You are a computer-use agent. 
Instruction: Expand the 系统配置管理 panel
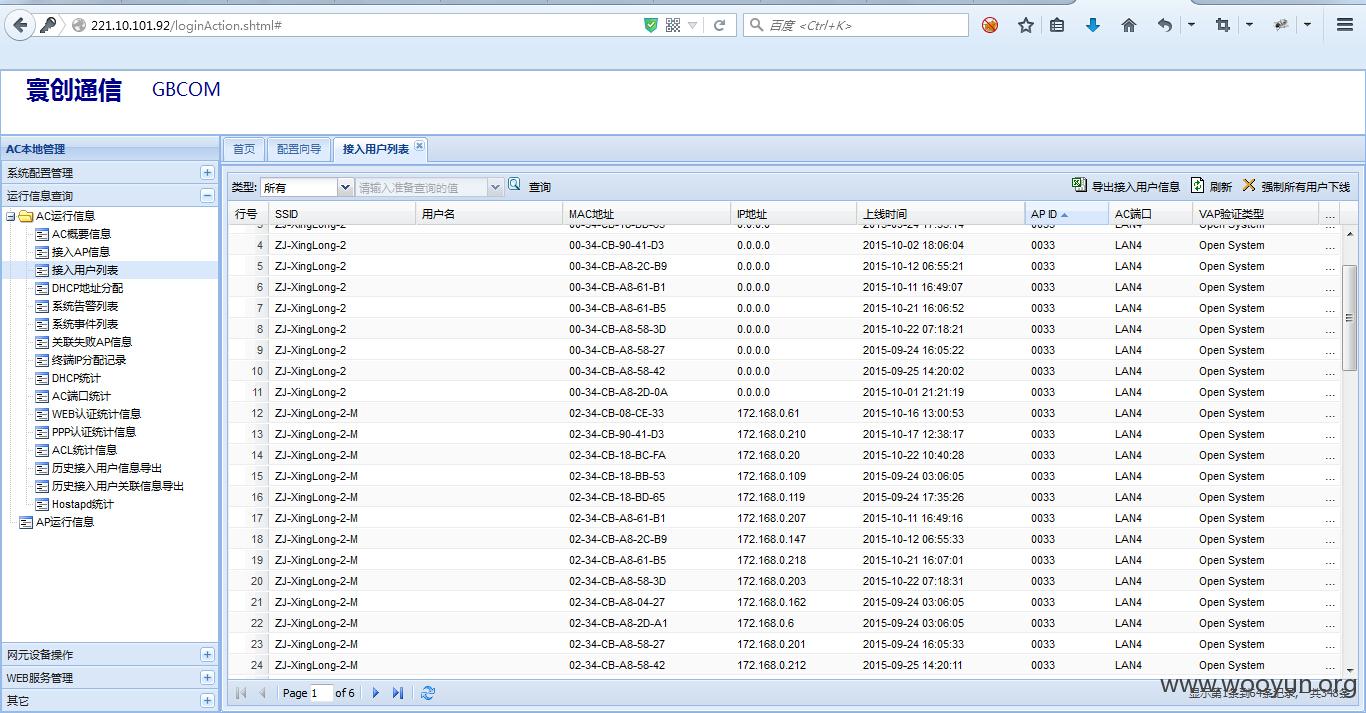(x=207, y=173)
